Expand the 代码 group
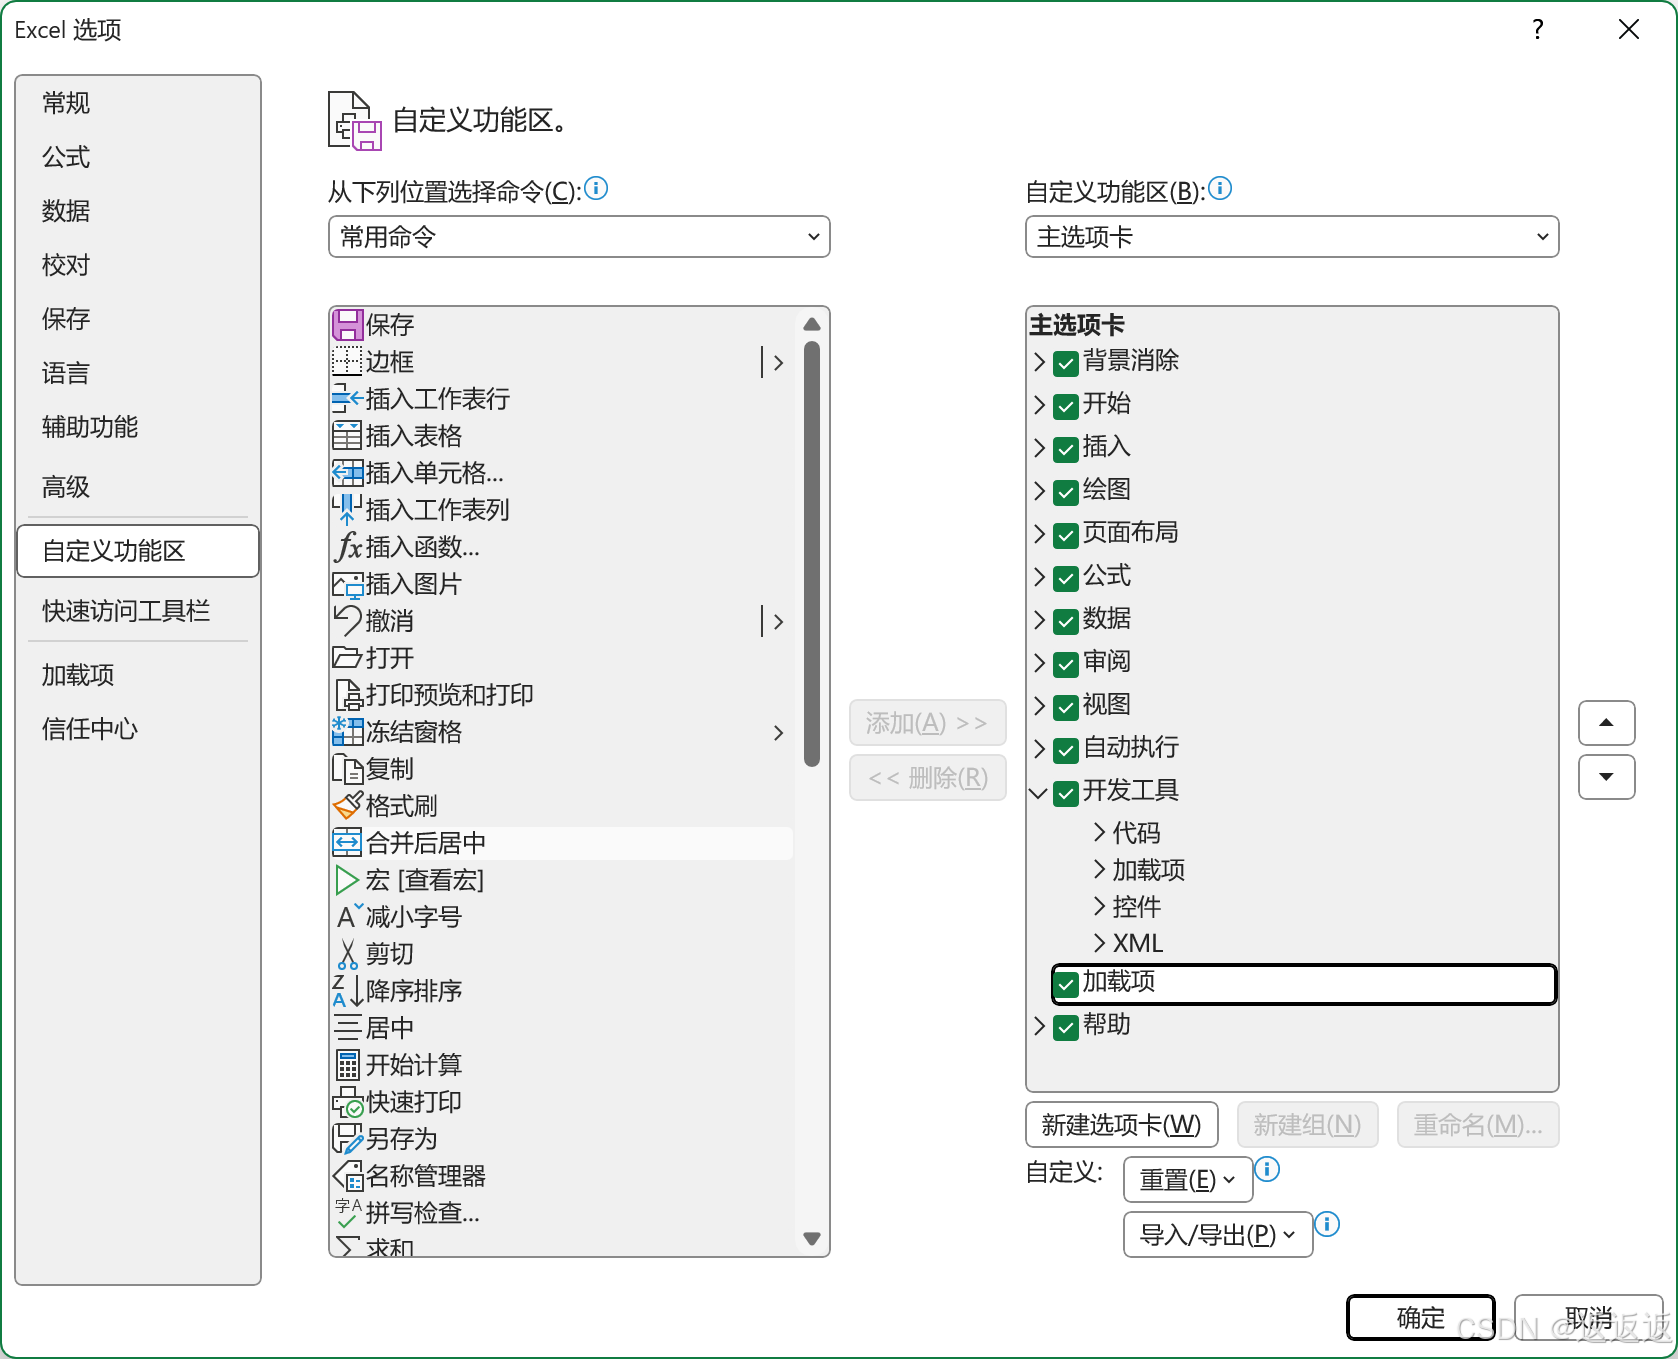Image resolution: width=1678 pixels, height=1359 pixels. point(1100,832)
